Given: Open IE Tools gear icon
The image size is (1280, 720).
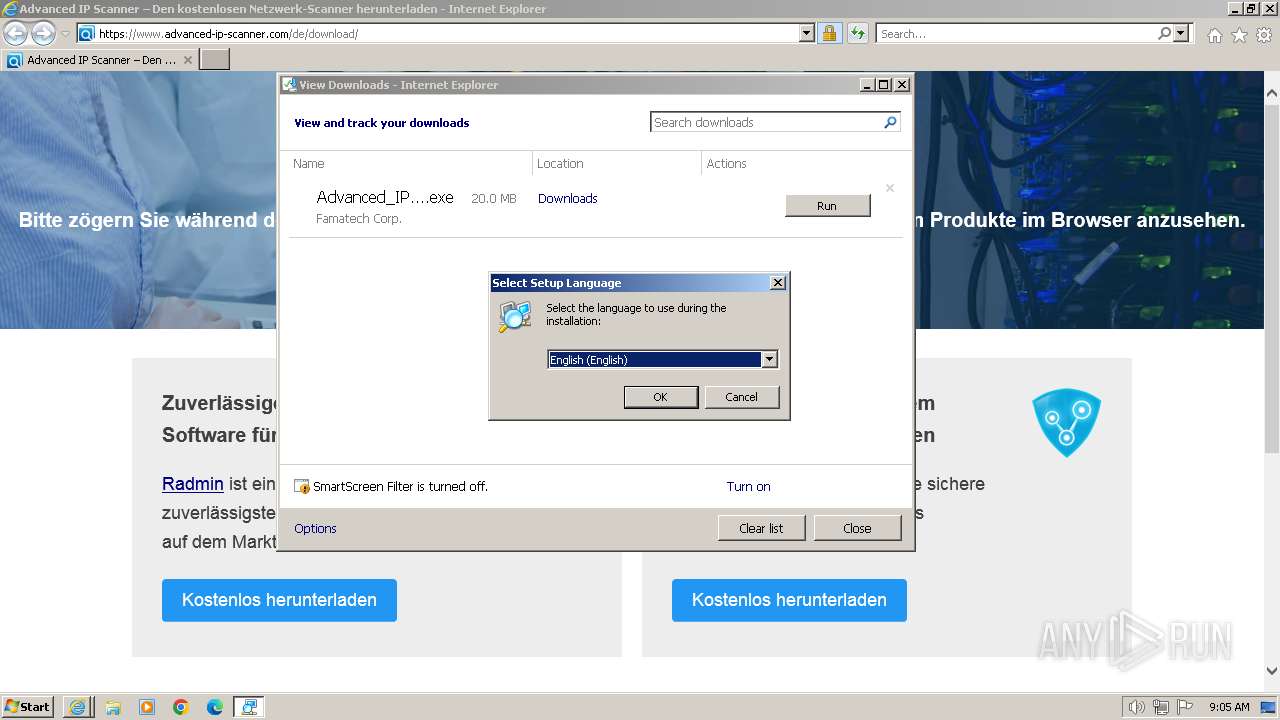Looking at the screenshot, I should coord(1264,35).
